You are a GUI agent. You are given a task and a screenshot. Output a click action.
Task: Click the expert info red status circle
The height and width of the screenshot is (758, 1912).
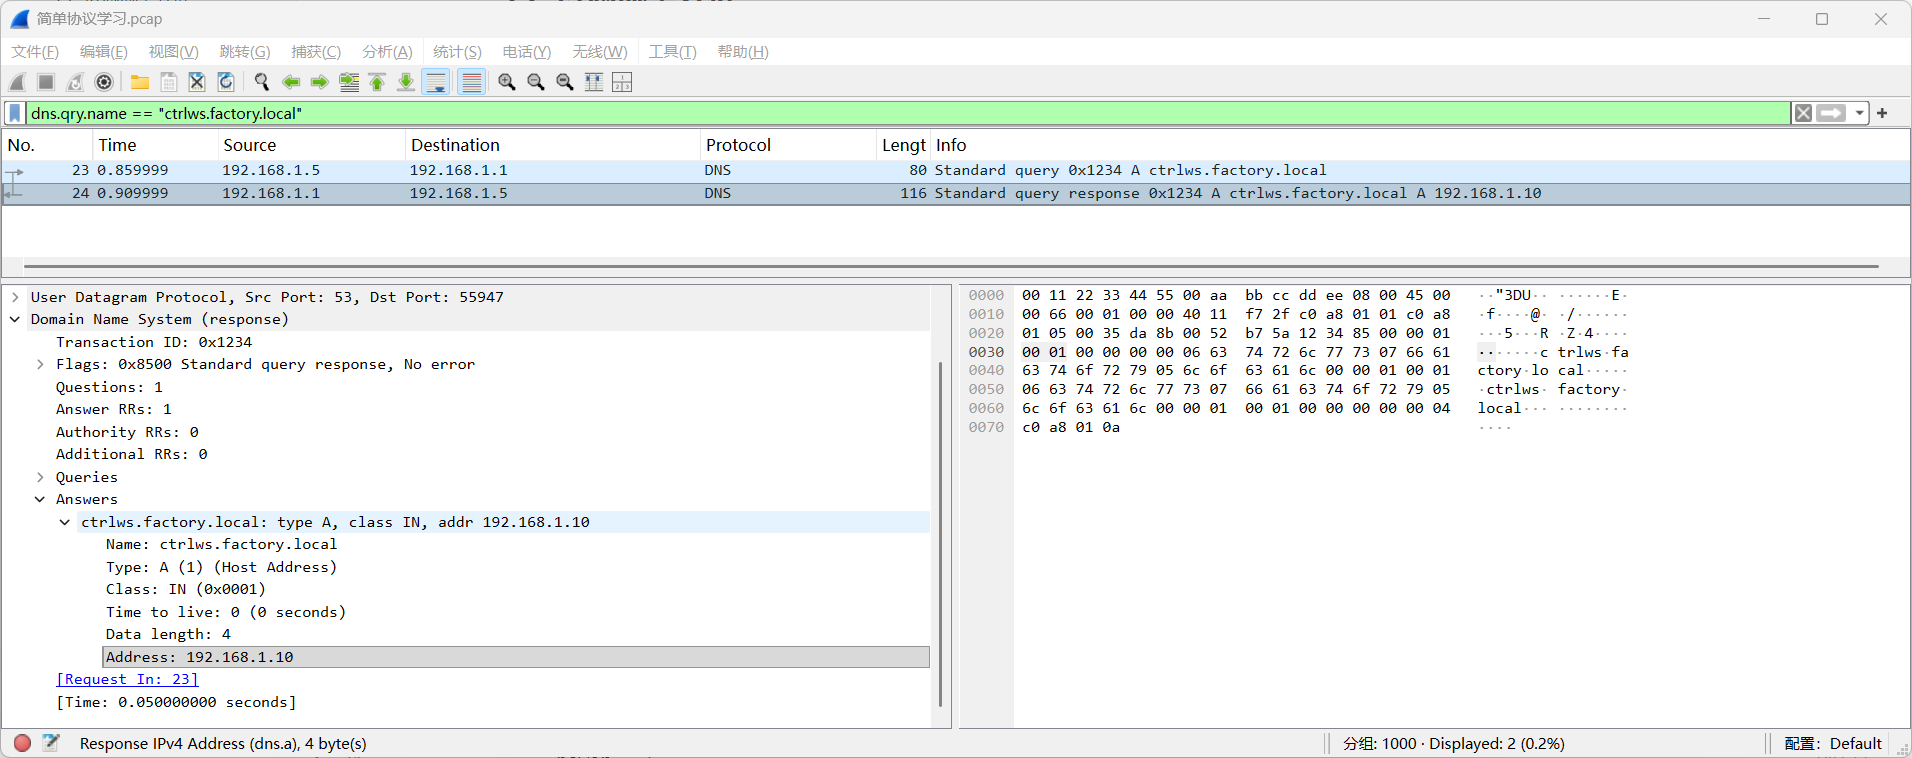click(22, 743)
